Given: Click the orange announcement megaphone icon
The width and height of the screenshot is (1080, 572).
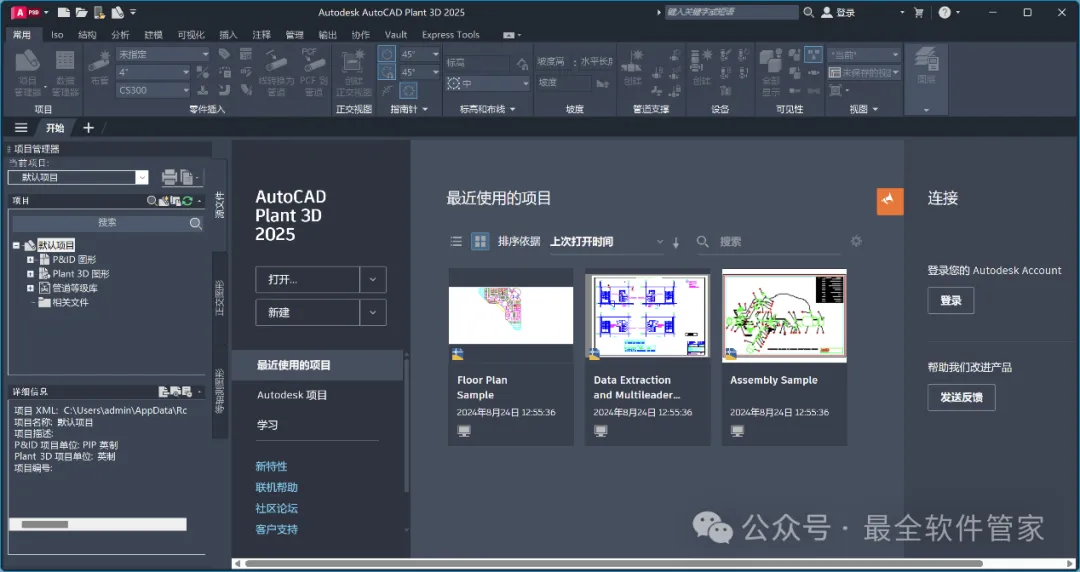Looking at the screenshot, I should 890,201.
